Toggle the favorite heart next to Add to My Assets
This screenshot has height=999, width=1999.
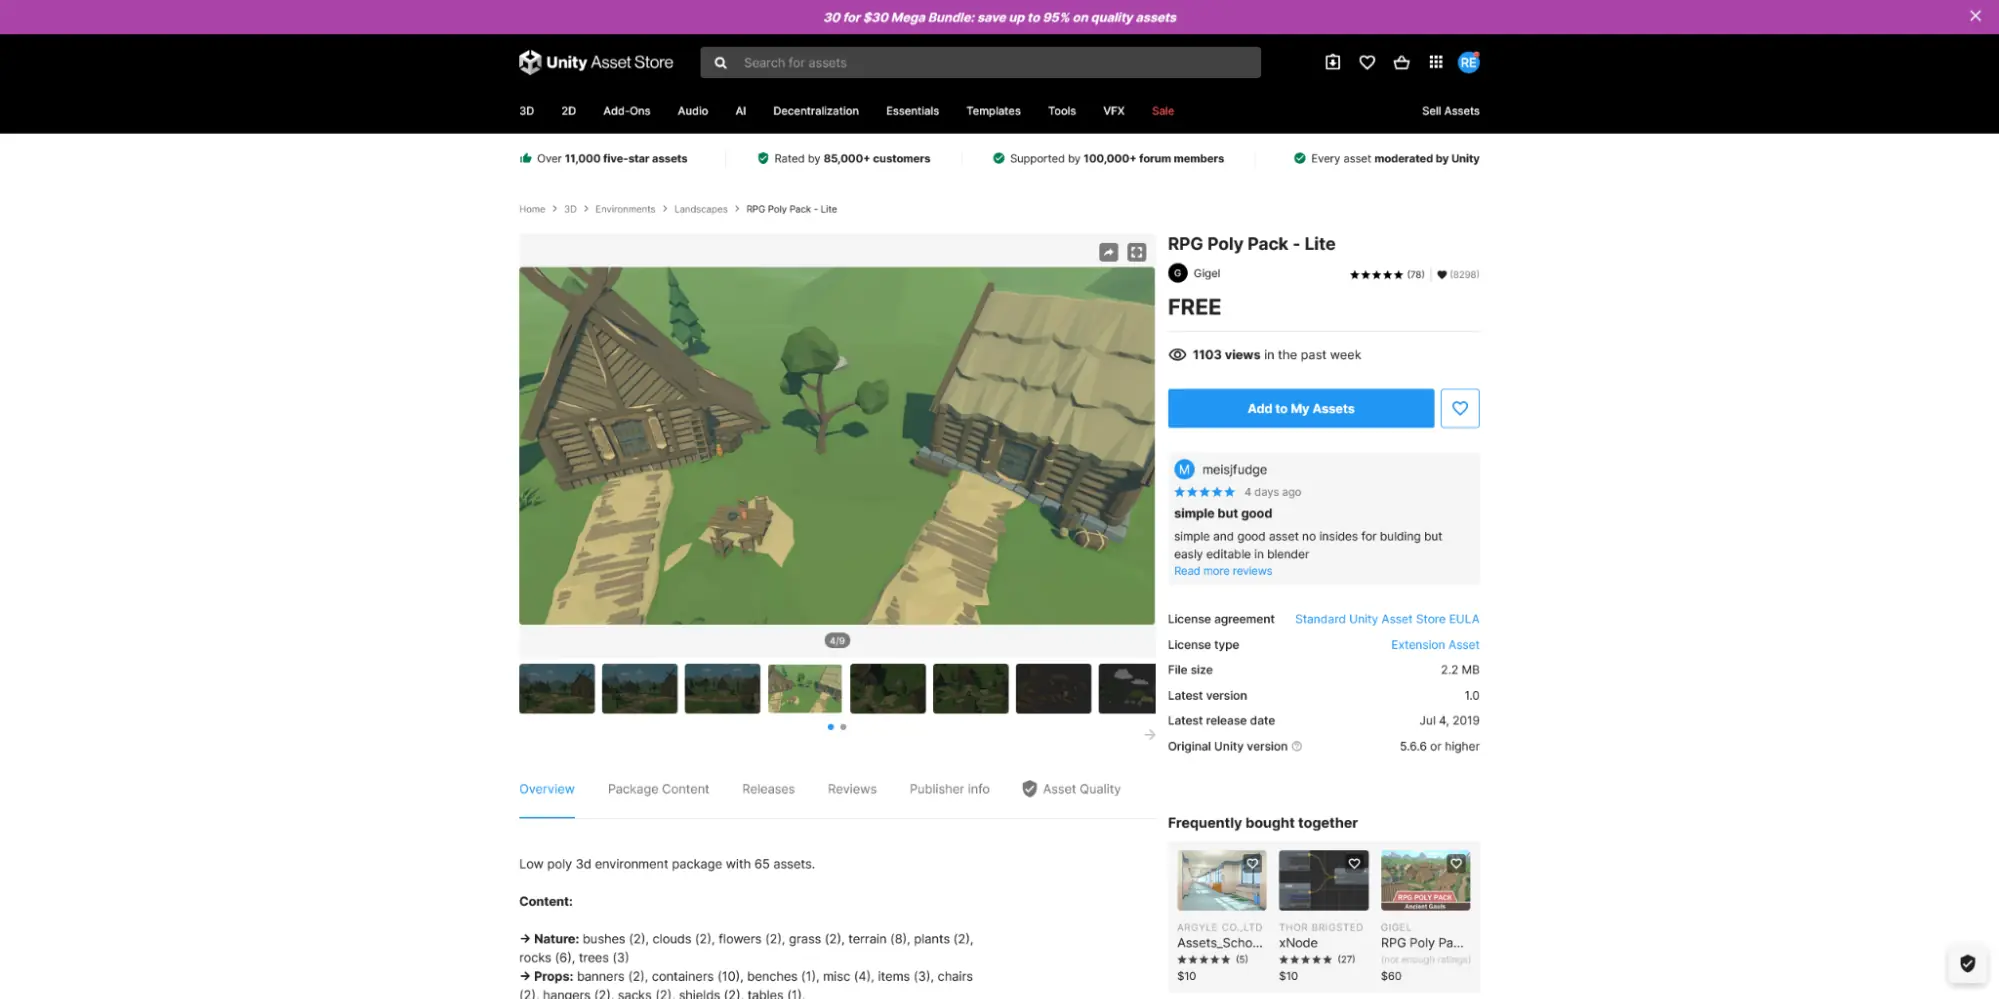point(1460,408)
